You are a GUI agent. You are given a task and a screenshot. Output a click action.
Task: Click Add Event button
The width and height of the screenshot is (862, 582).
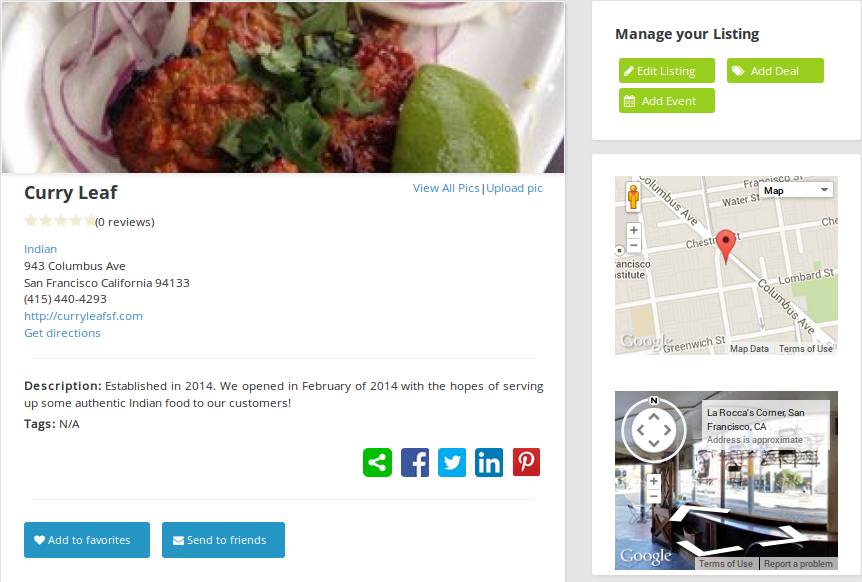pyautogui.click(x=667, y=101)
